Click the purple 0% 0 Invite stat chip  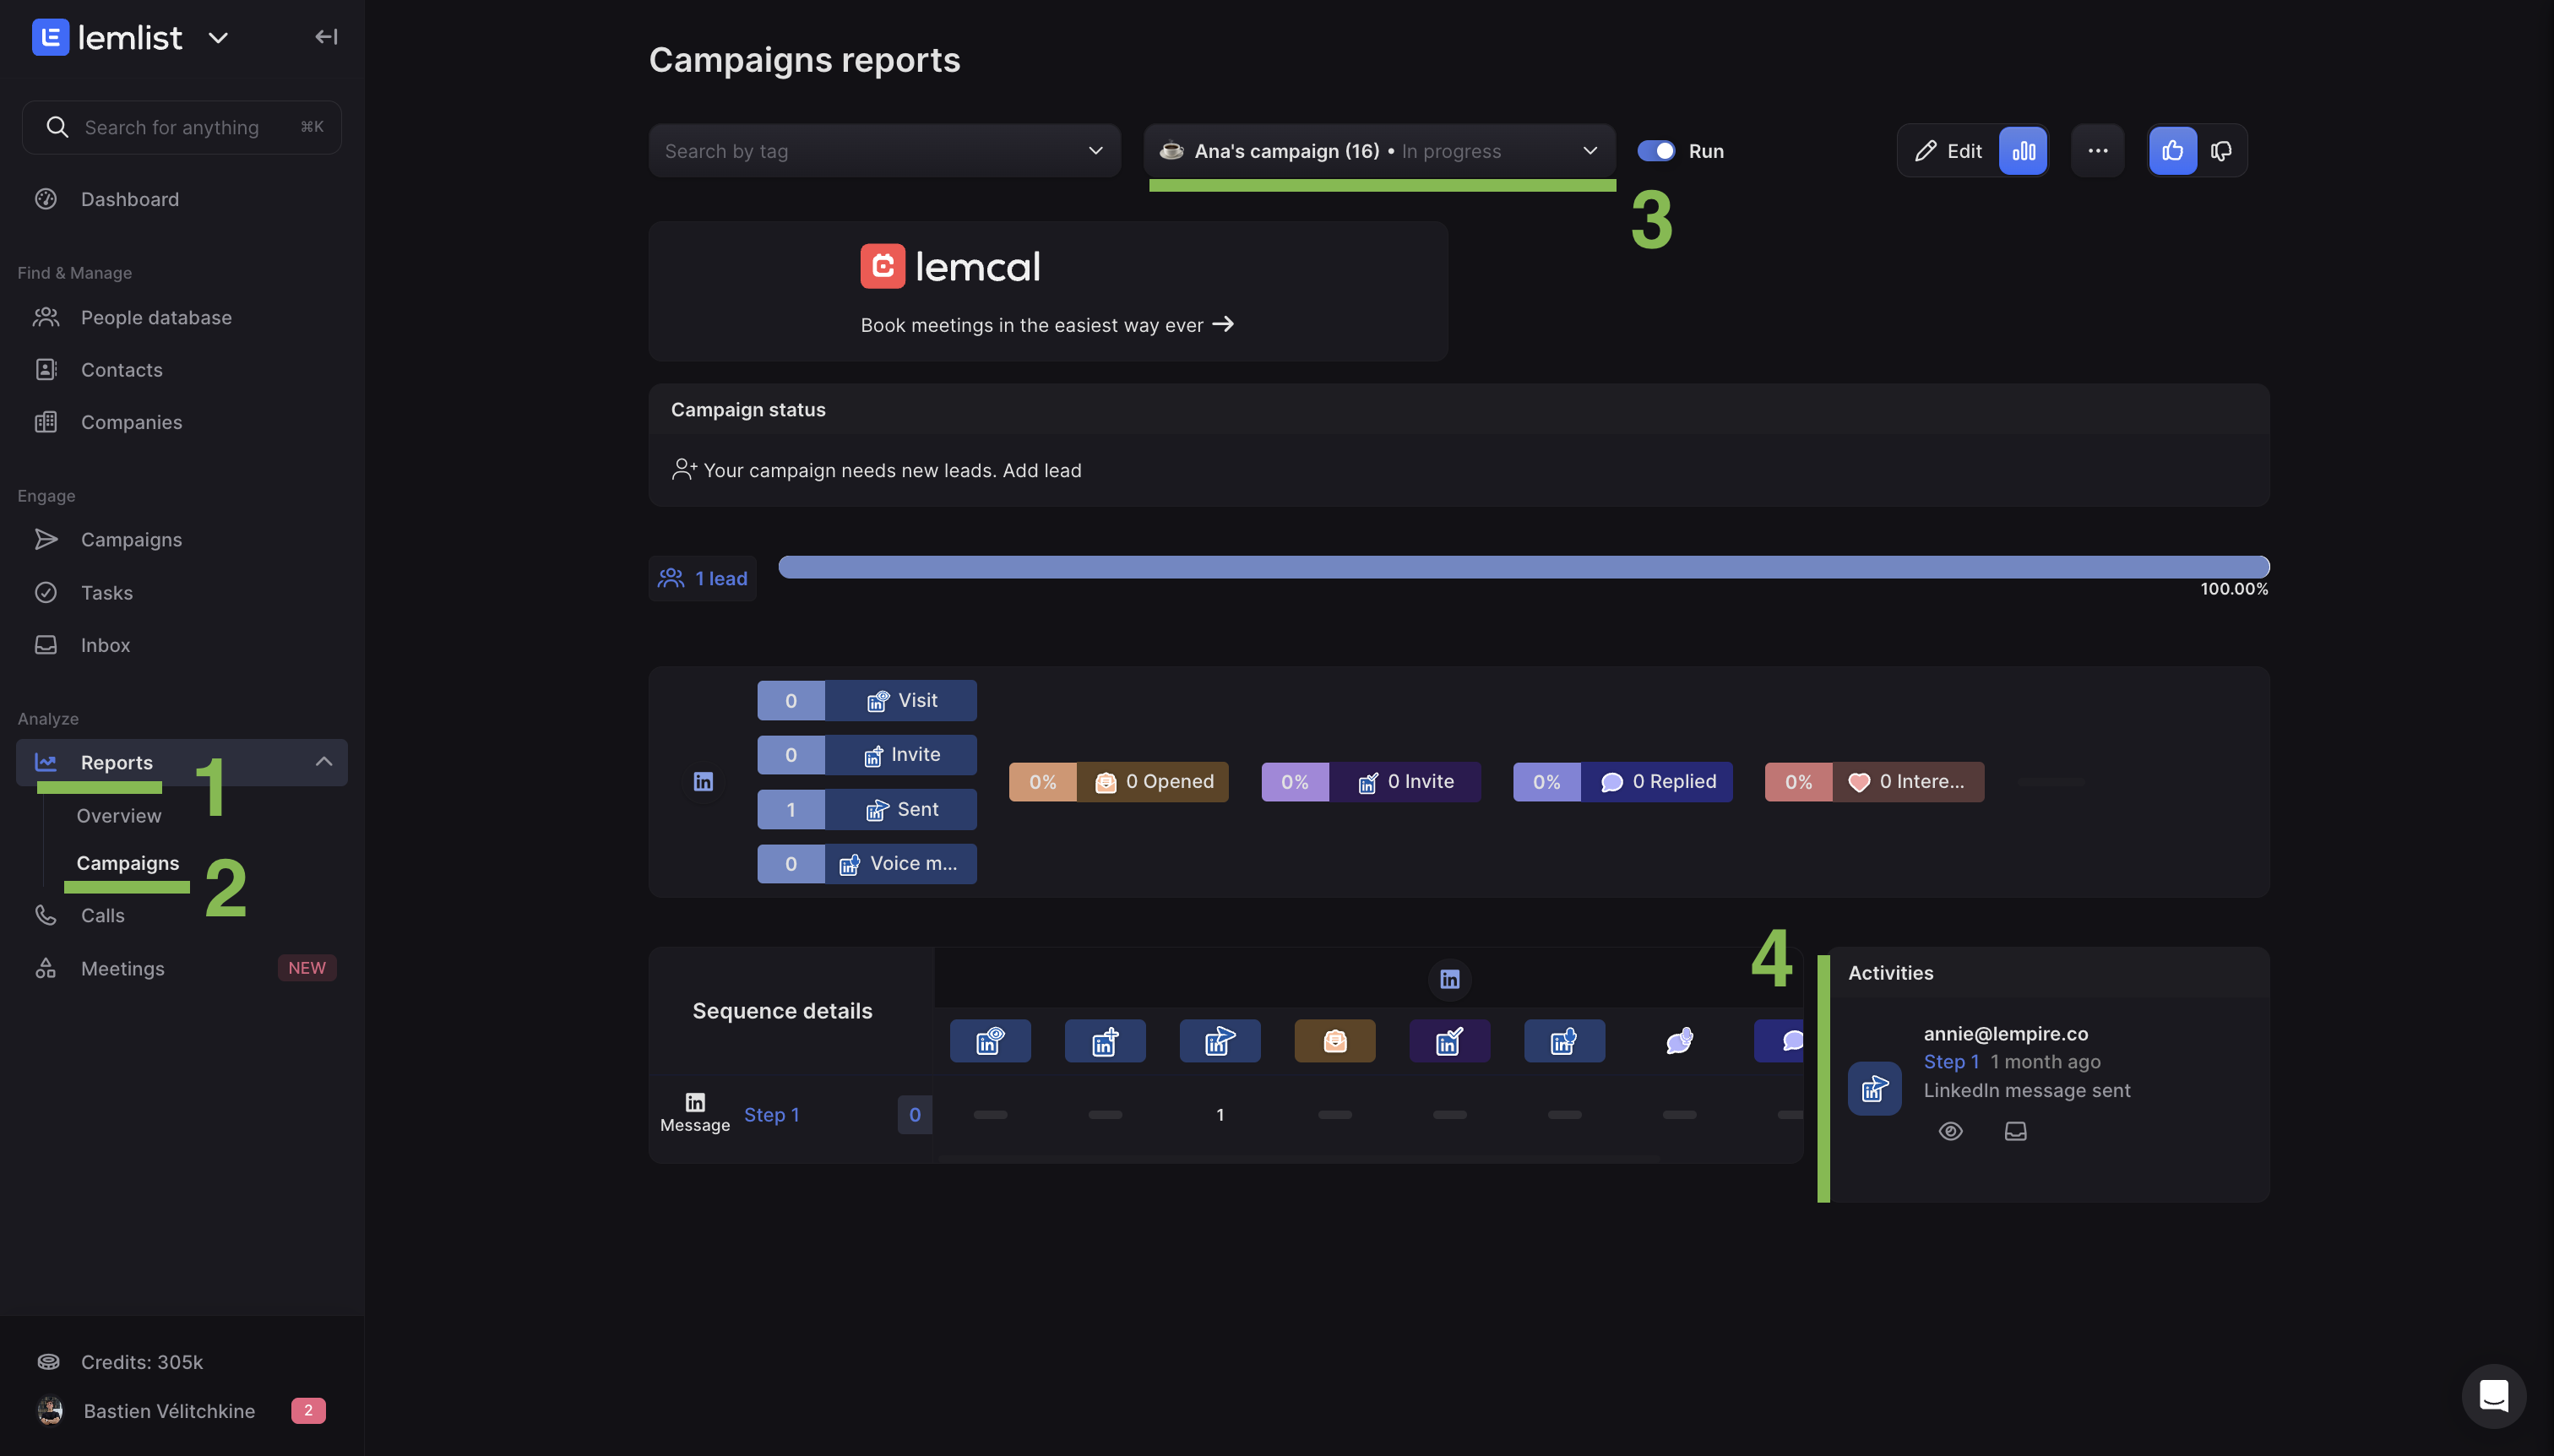(x=1371, y=782)
